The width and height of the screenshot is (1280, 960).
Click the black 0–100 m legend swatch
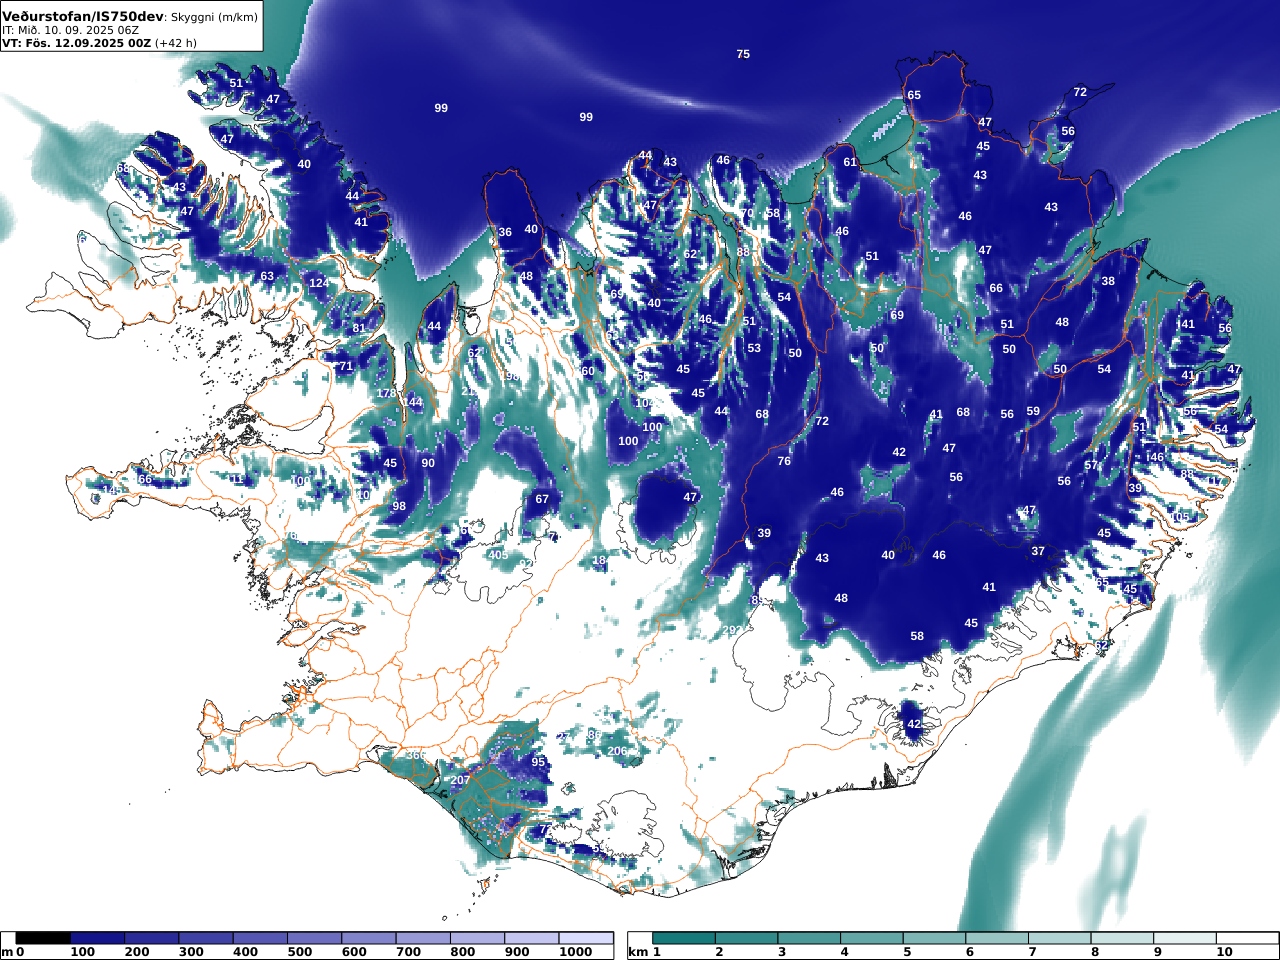pyautogui.click(x=43, y=938)
